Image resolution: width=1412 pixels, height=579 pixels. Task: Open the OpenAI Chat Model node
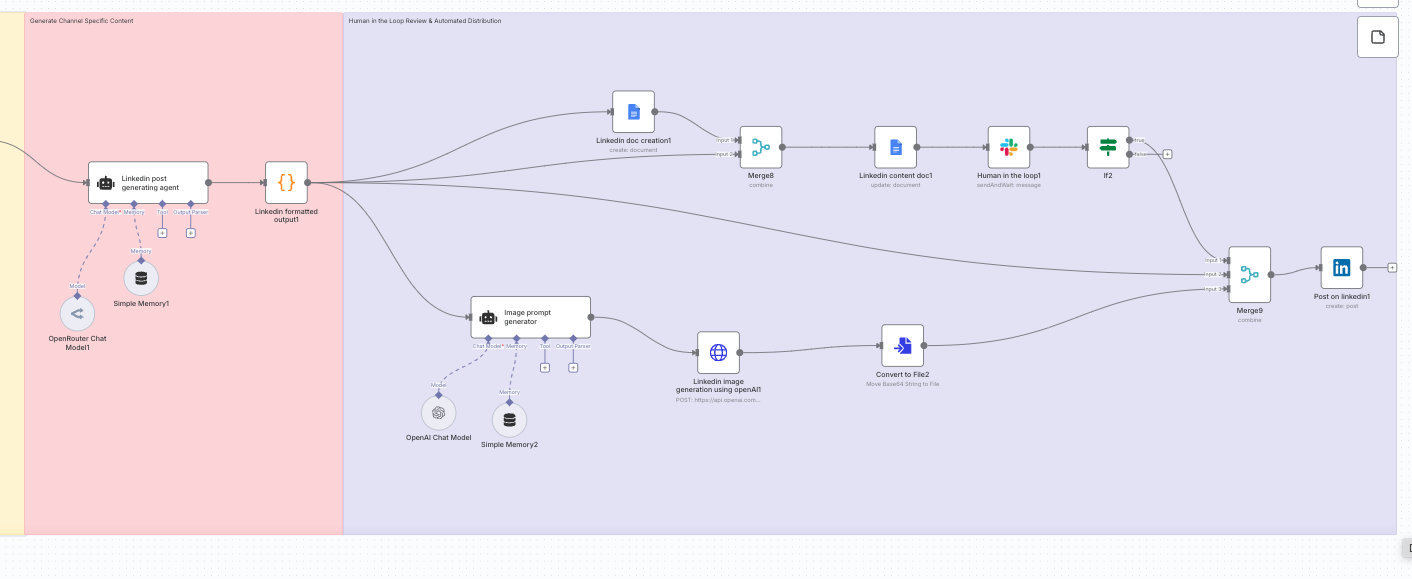[439, 412]
